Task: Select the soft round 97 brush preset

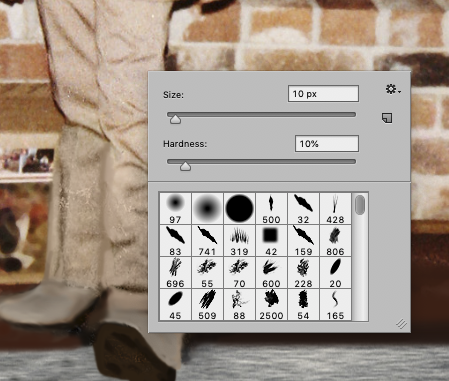Action: tap(175, 208)
